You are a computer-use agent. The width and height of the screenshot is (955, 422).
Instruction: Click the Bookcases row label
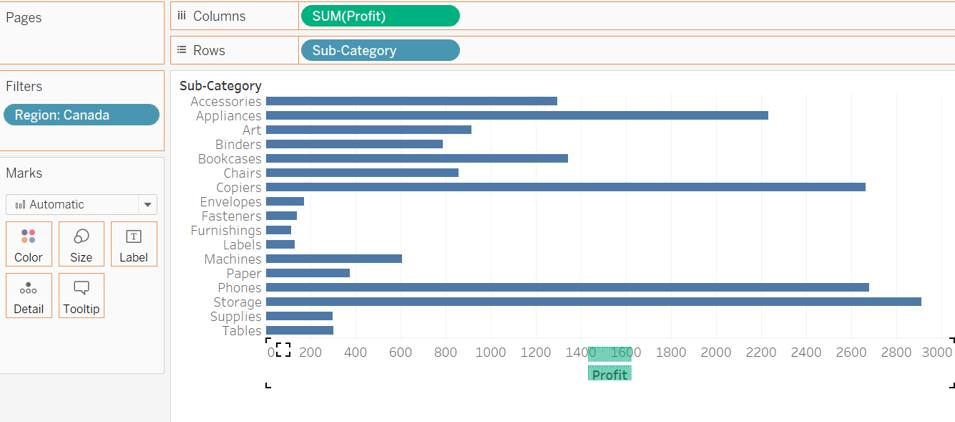229,159
